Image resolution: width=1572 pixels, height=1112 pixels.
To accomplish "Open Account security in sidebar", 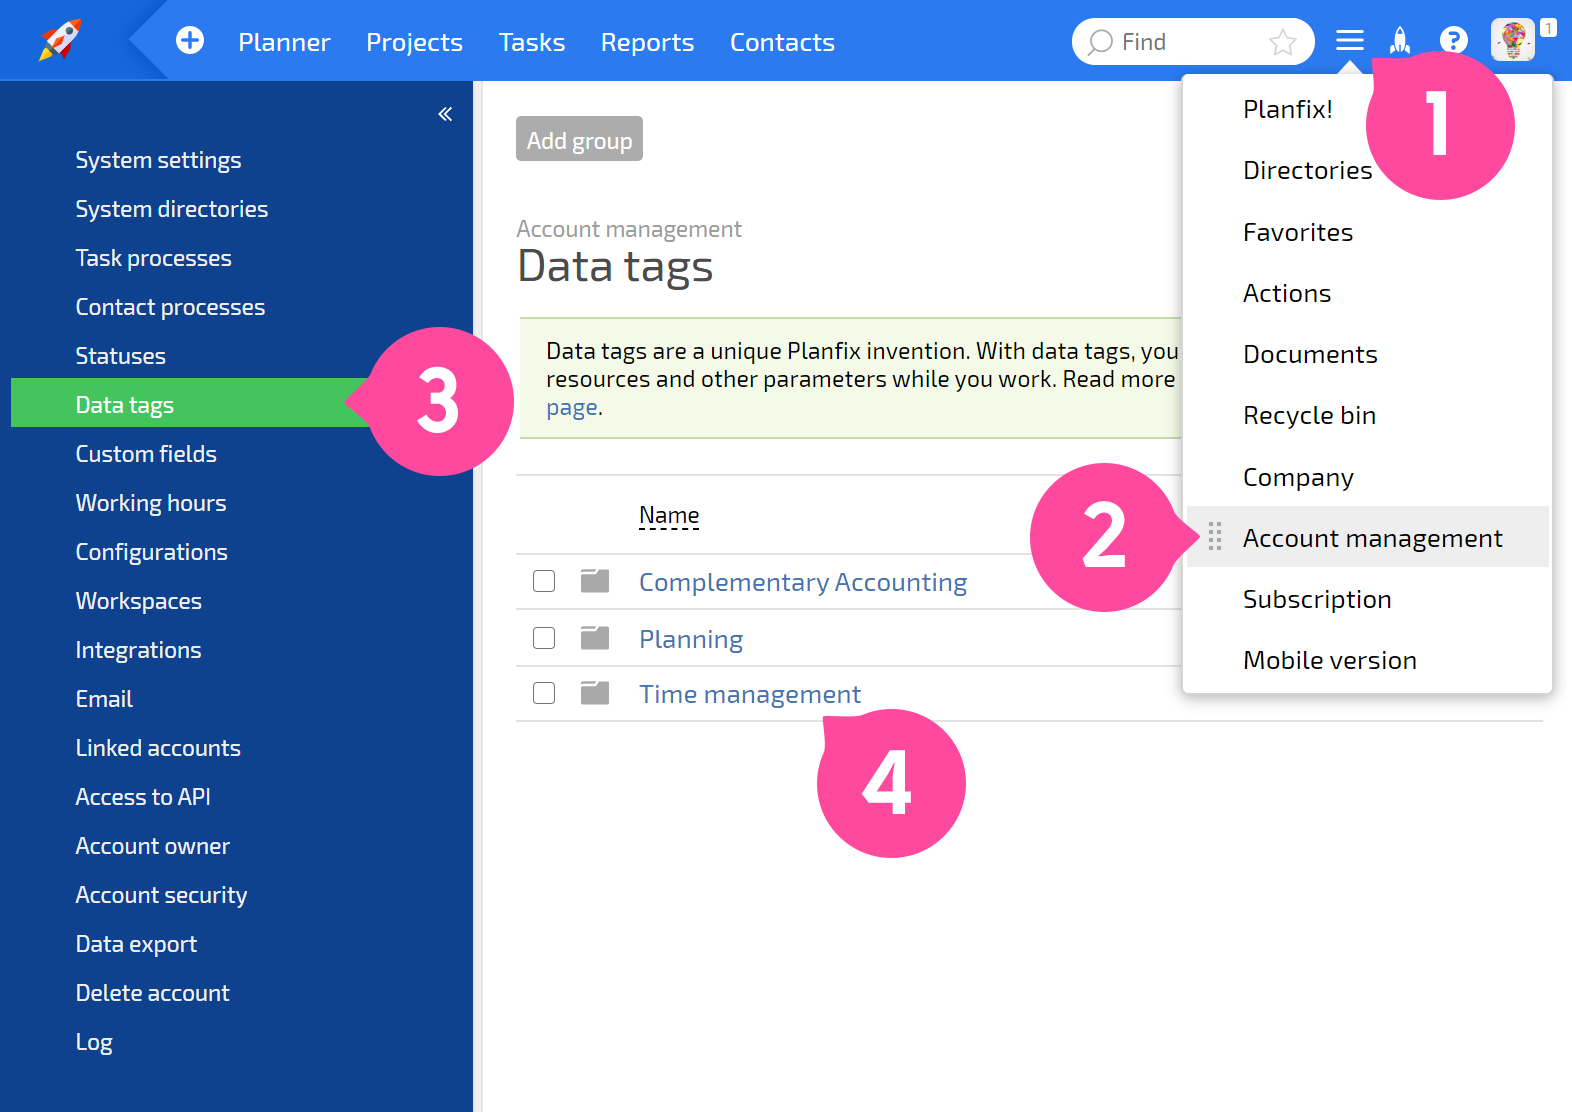I will (x=161, y=895).
